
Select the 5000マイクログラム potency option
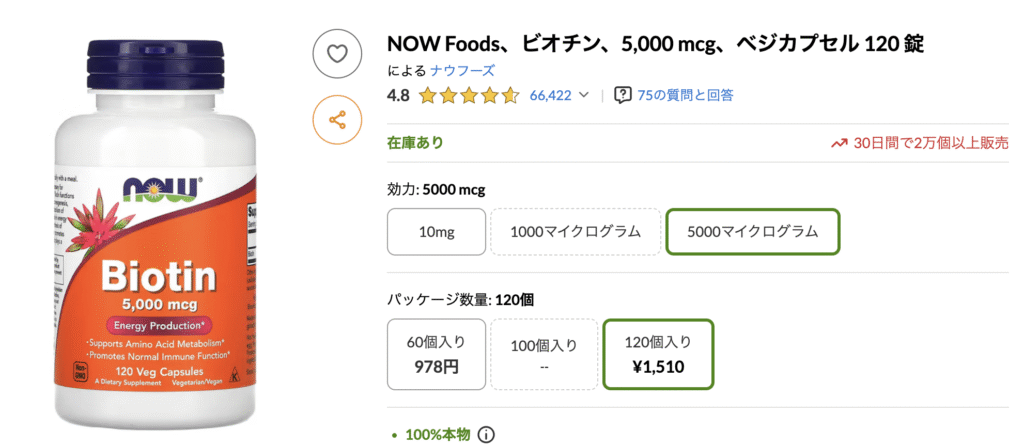click(753, 232)
